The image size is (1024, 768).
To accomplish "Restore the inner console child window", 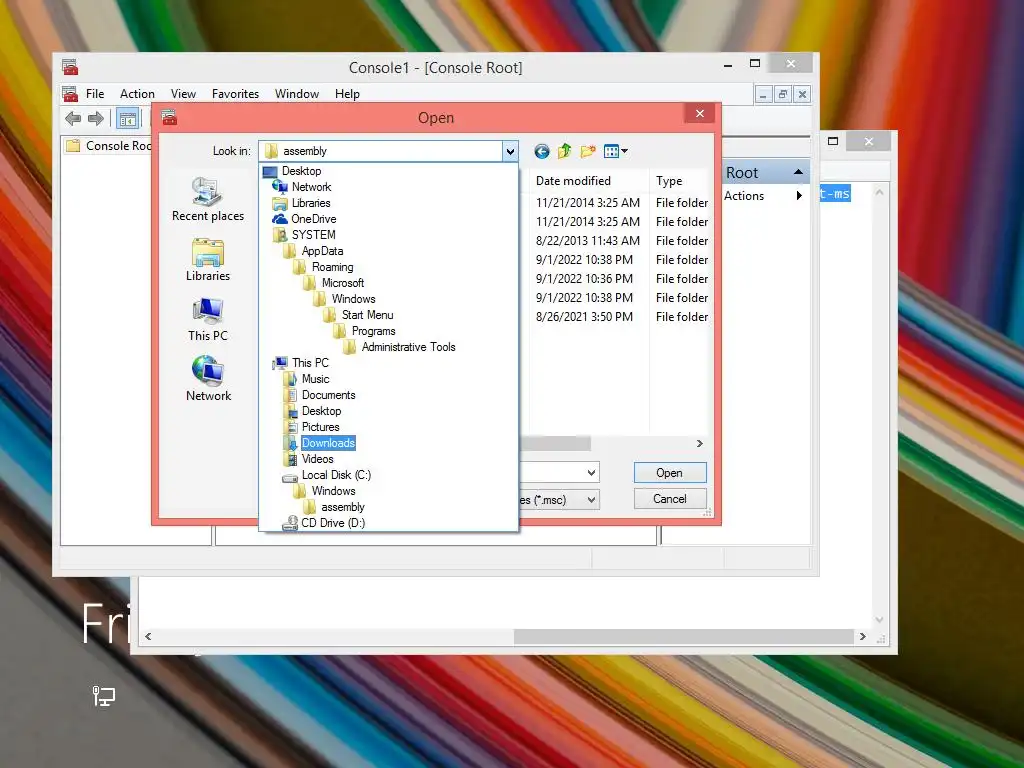I will [x=782, y=95].
